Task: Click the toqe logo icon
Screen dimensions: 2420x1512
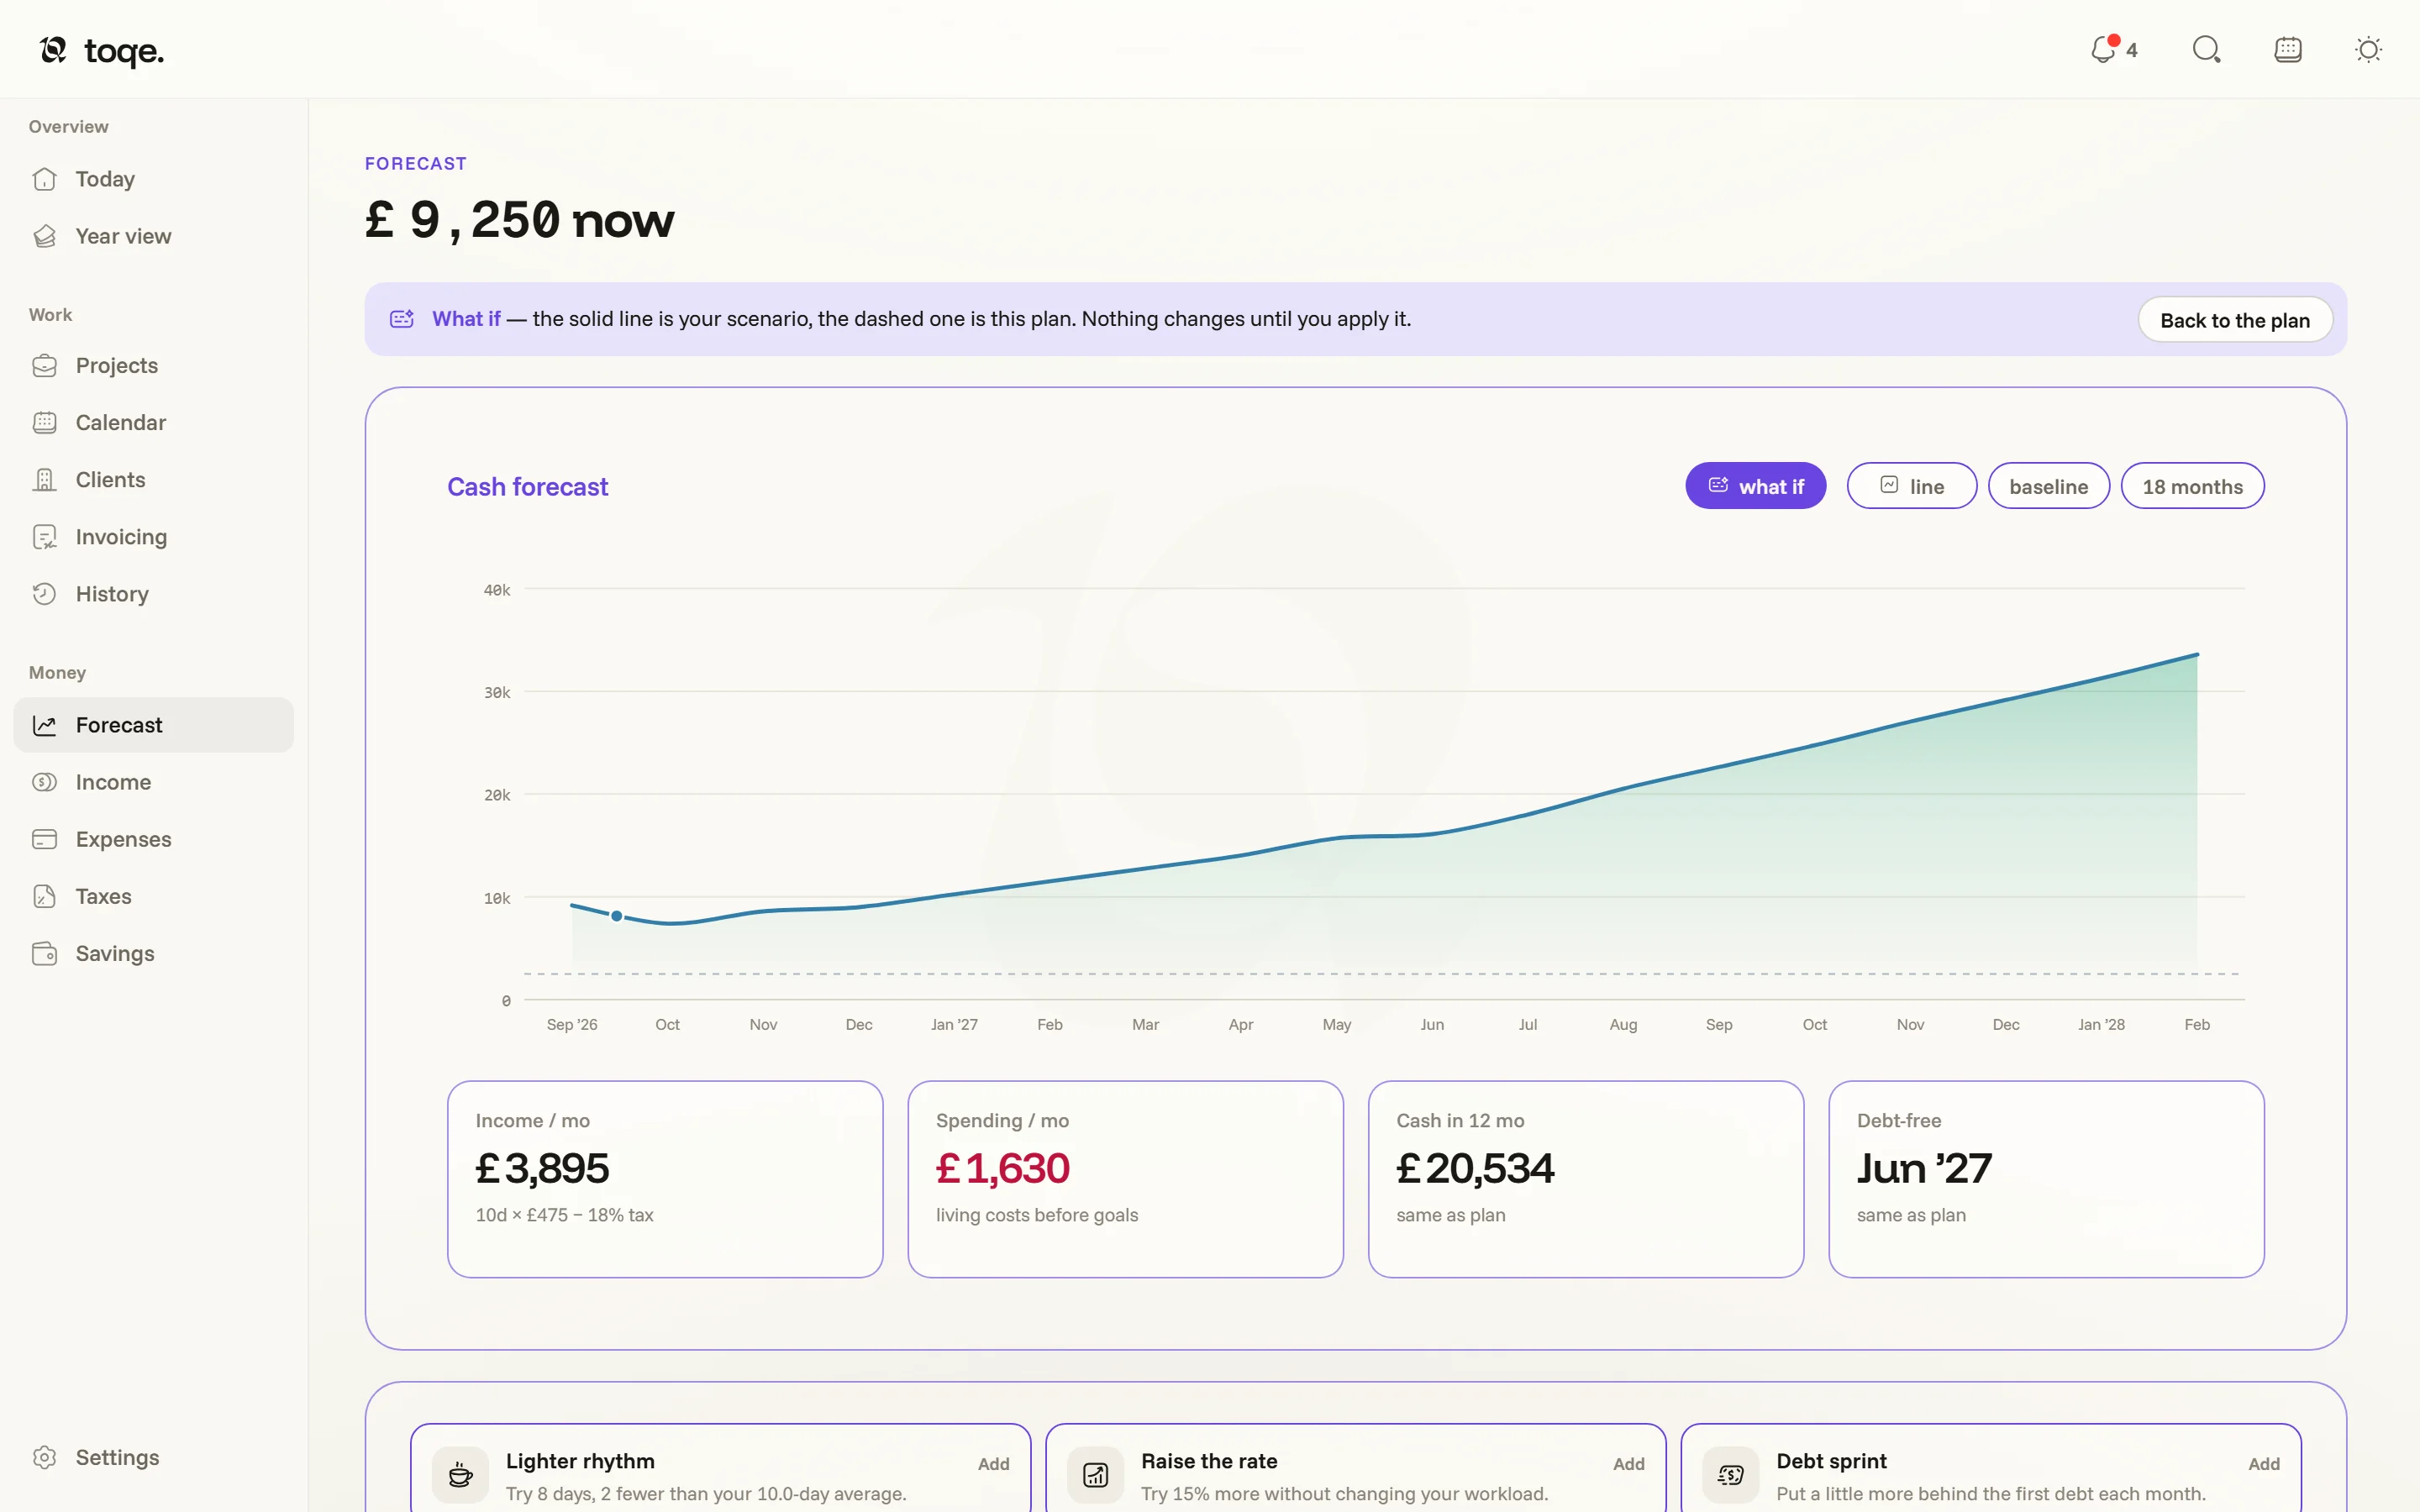Action: point(53,49)
